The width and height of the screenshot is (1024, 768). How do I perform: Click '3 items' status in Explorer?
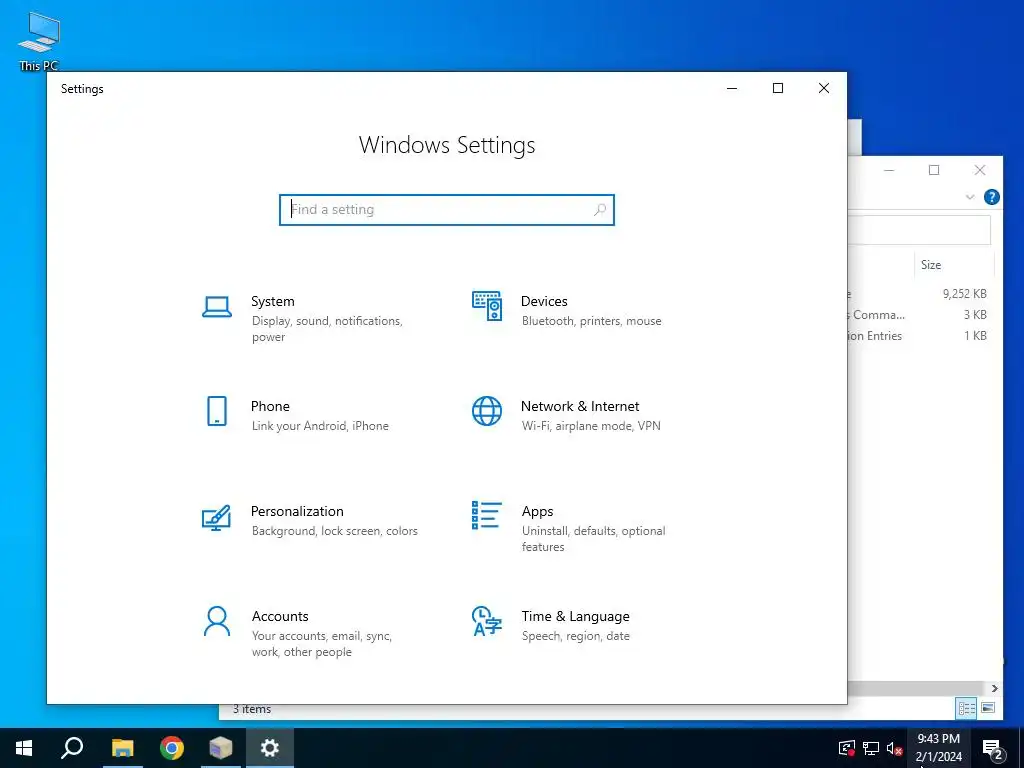tap(252, 709)
